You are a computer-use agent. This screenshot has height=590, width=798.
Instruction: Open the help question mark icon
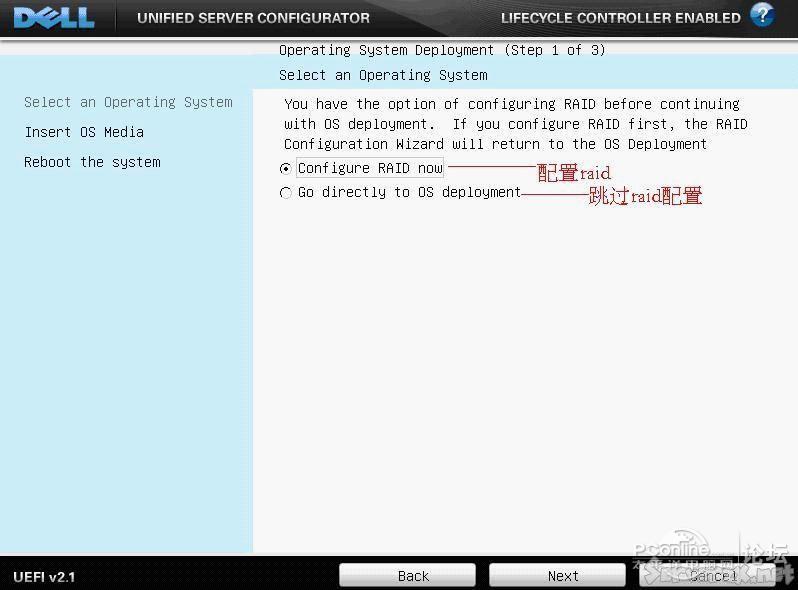[x=762, y=15]
